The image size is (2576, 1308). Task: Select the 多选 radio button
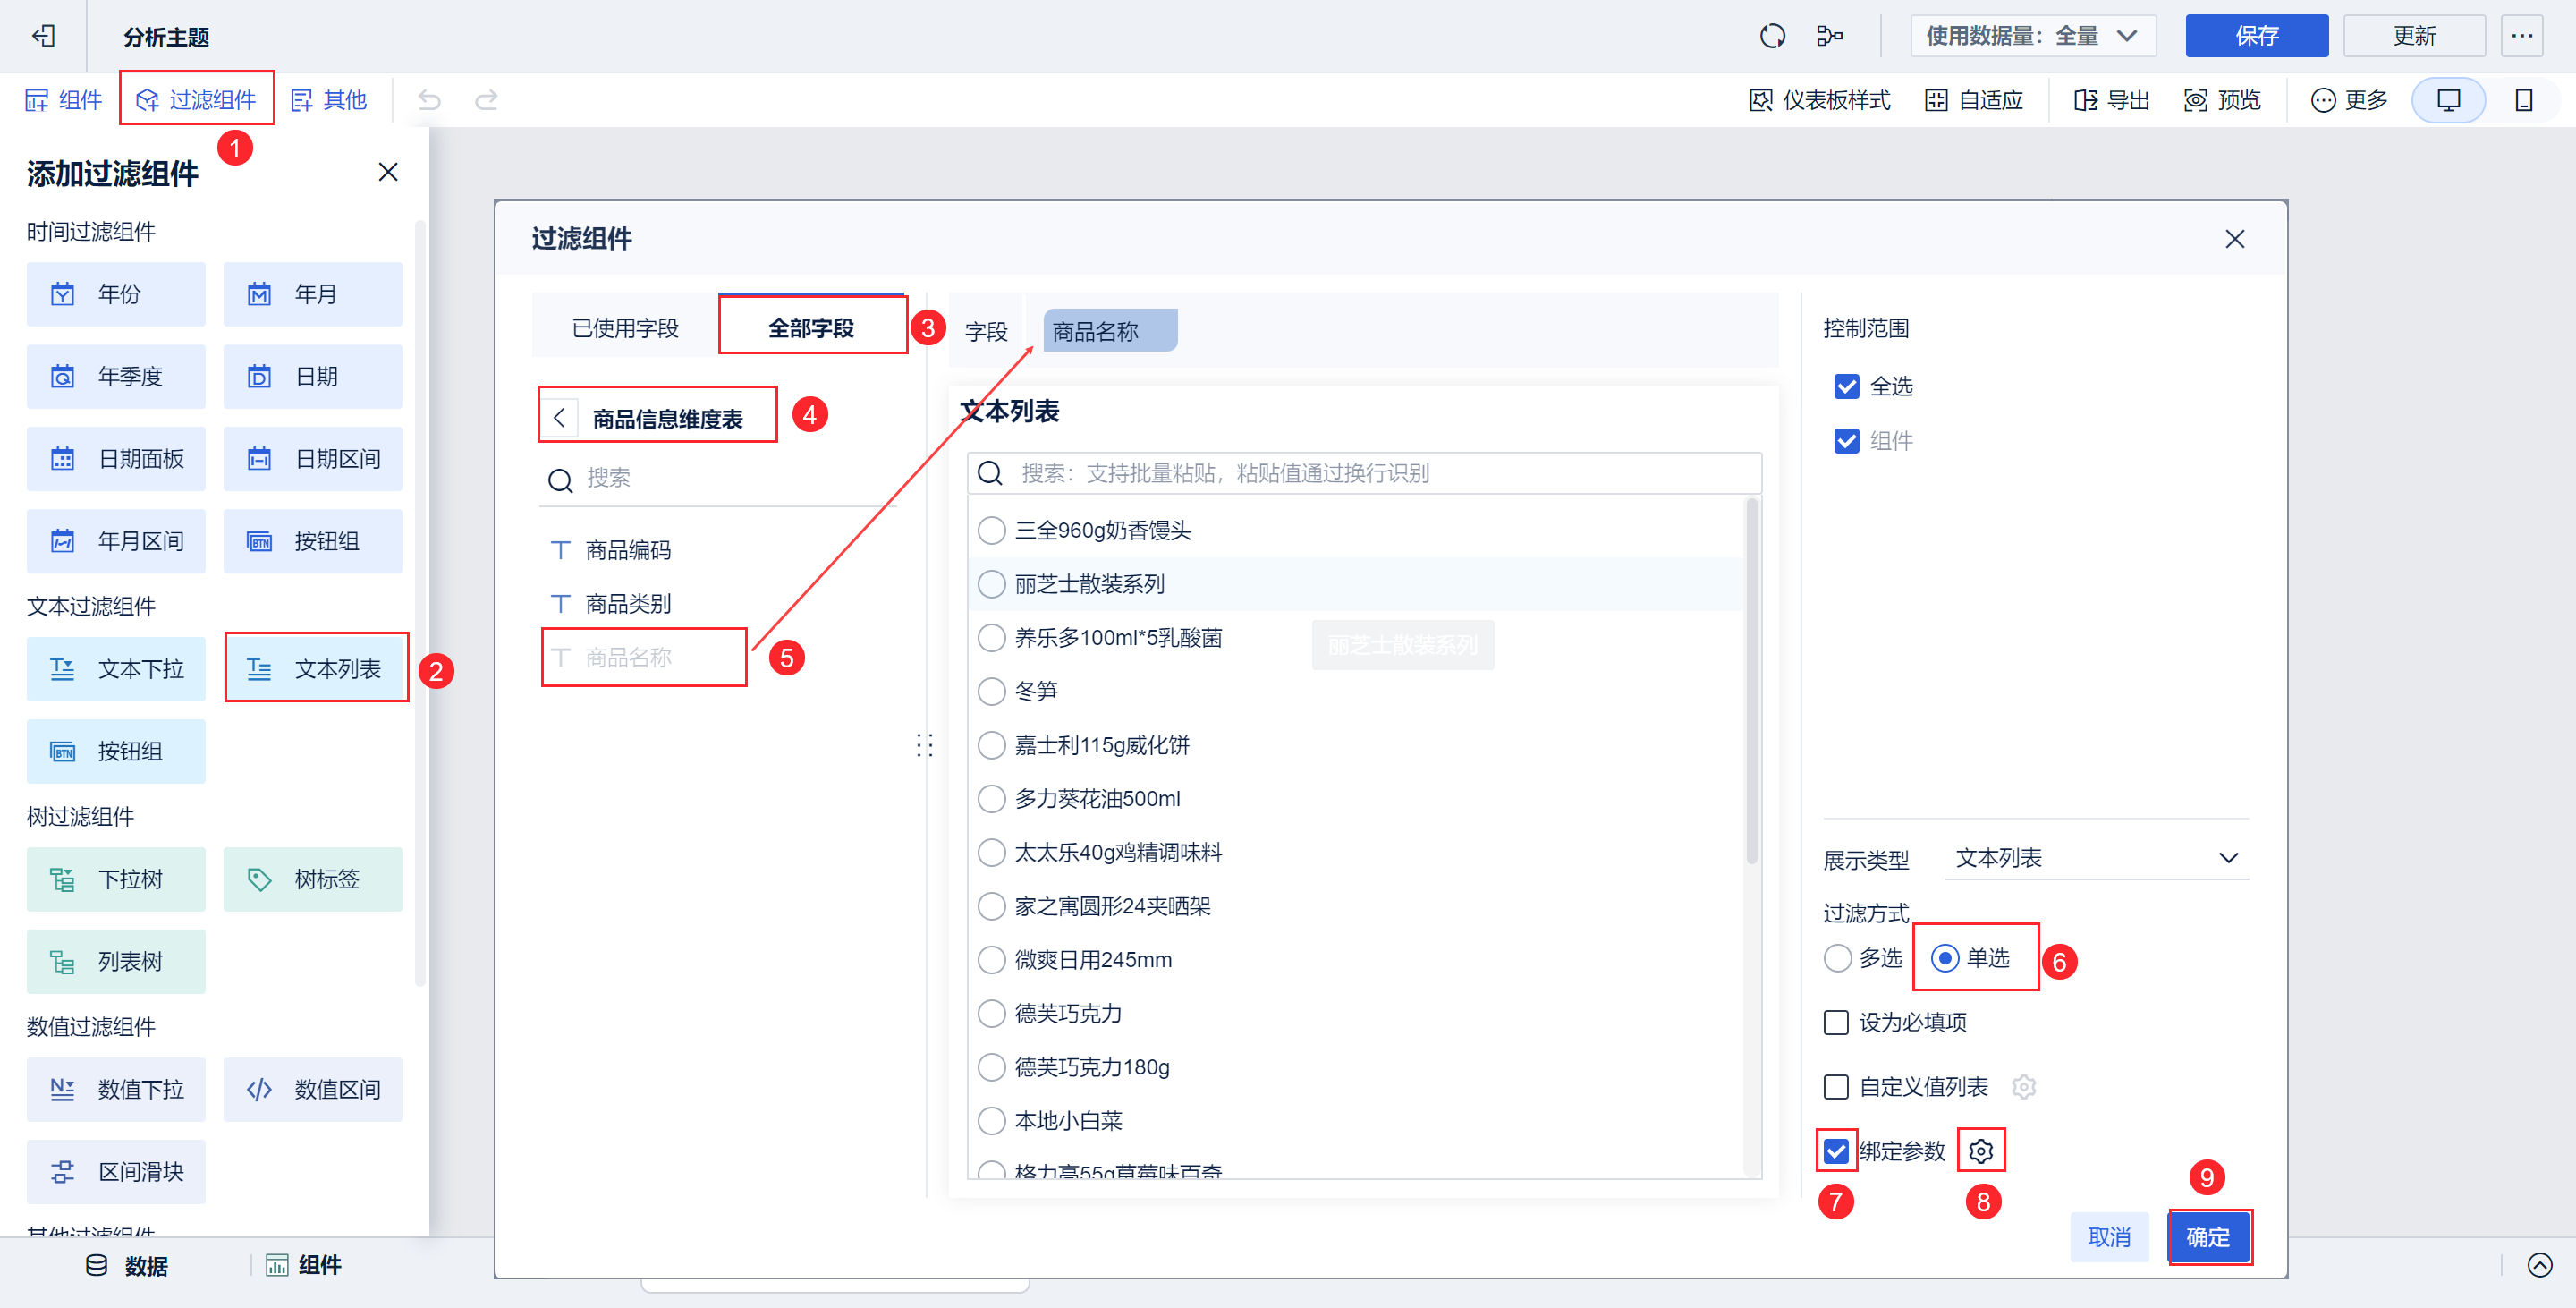[x=1837, y=958]
